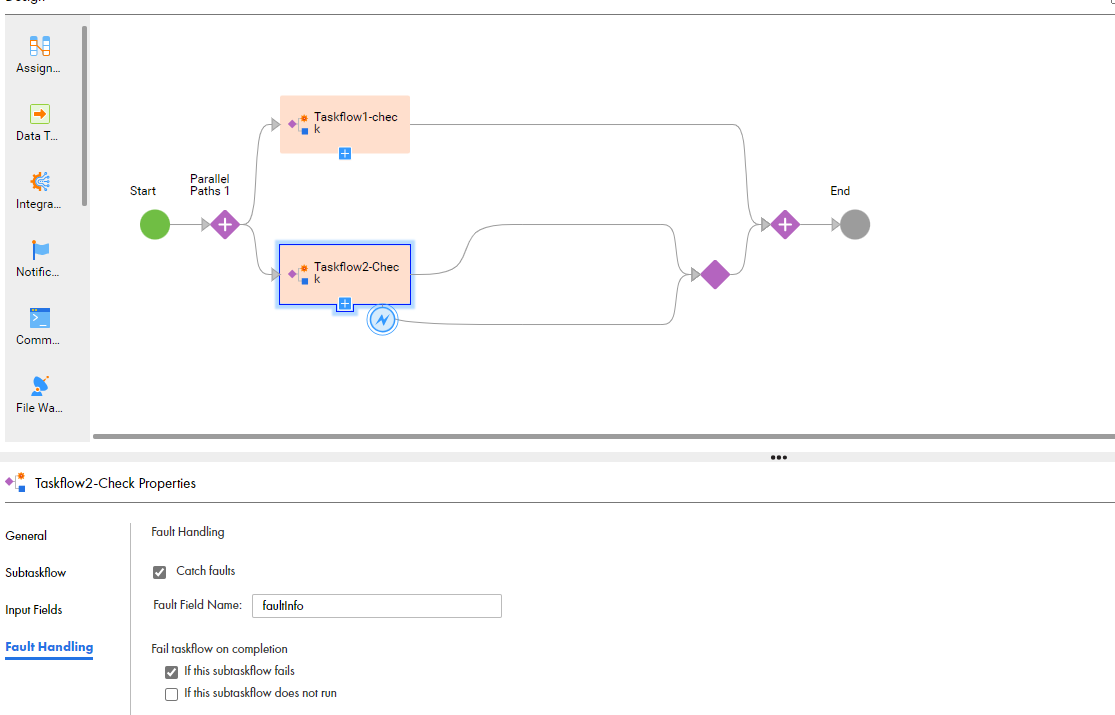Click the 'Fault Handling' section heading
This screenshot has width=1115, height=715.
point(188,531)
